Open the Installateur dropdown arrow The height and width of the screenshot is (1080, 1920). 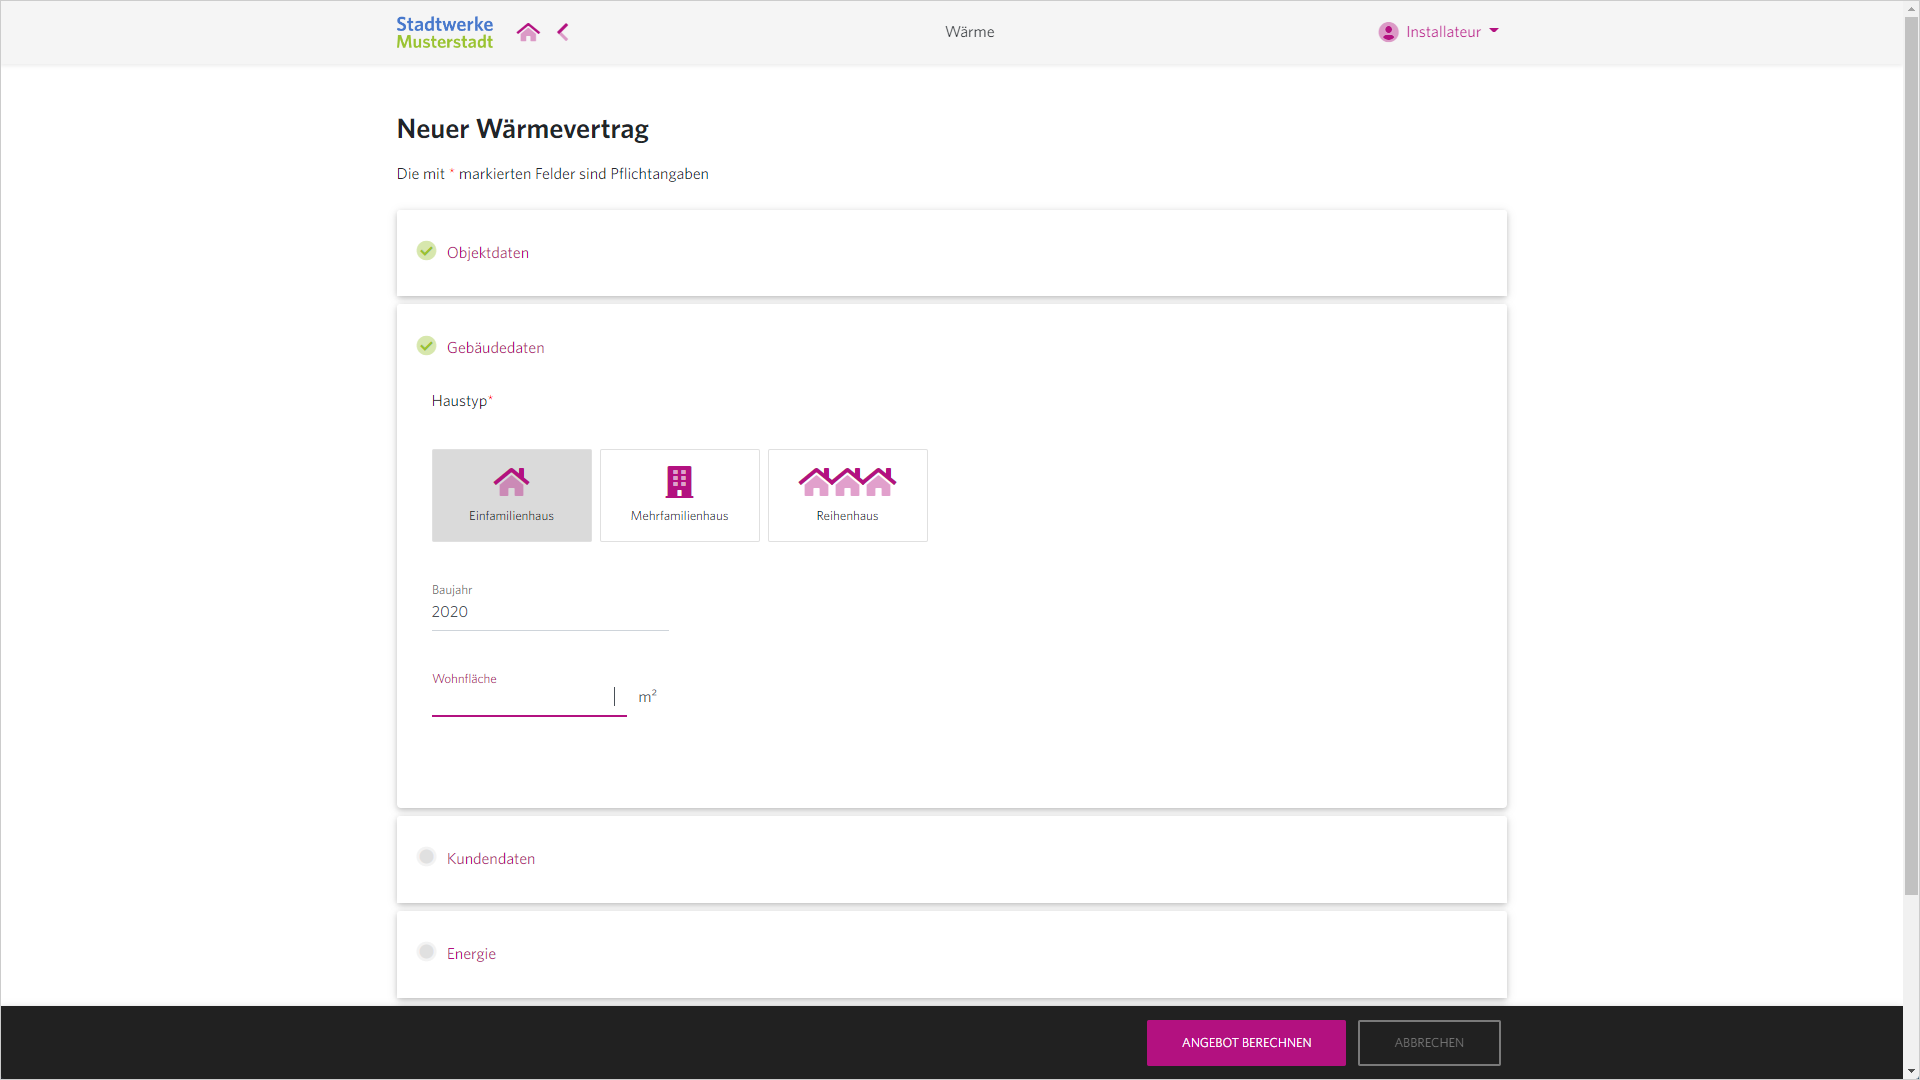(x=1494, y=31)
